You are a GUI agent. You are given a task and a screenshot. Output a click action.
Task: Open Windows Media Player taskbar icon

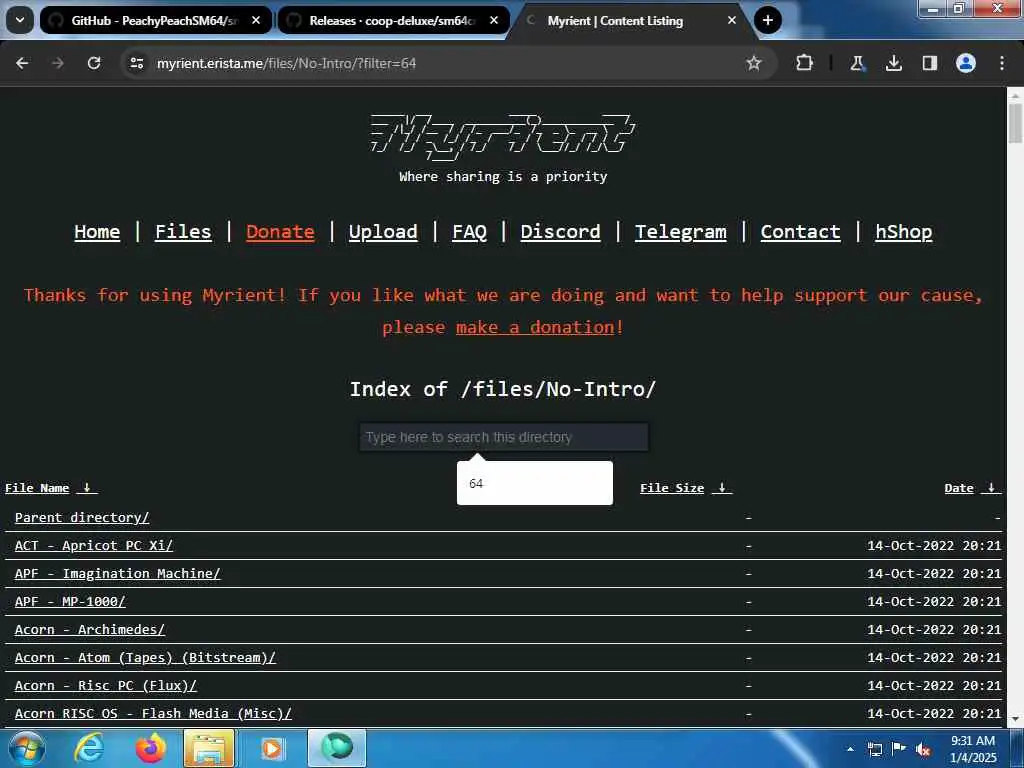coord(271,748)
